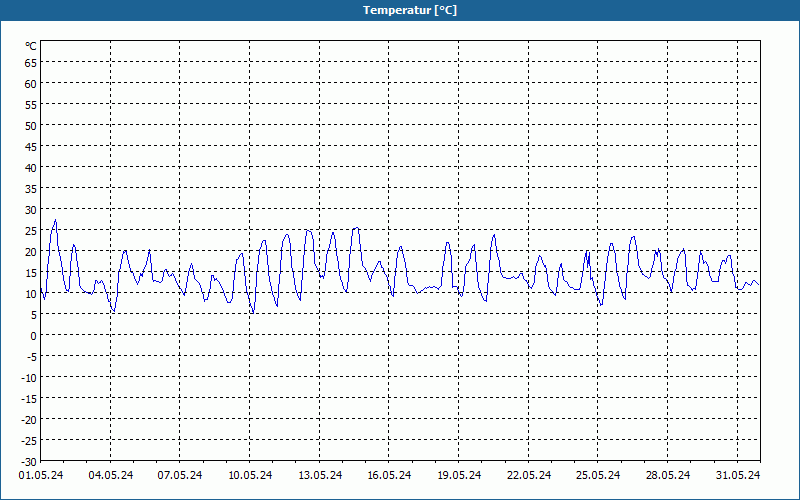Click the -15 value on temperature axis
Image resolution: width=800 pixels, height=500 pixels.
[29, 399]
